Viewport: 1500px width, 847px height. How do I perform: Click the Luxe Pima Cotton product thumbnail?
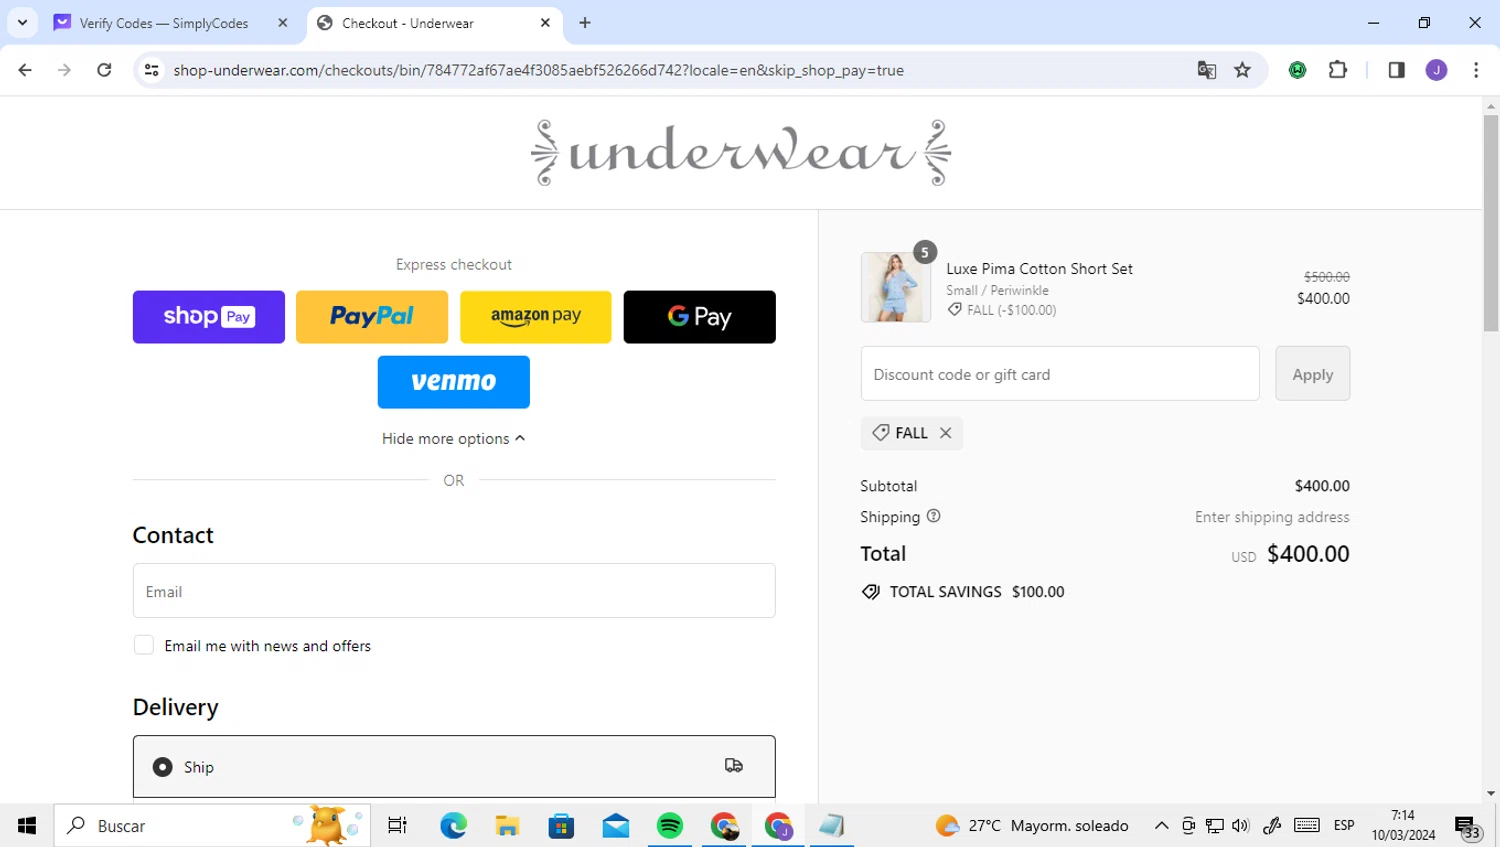(896, 287)
